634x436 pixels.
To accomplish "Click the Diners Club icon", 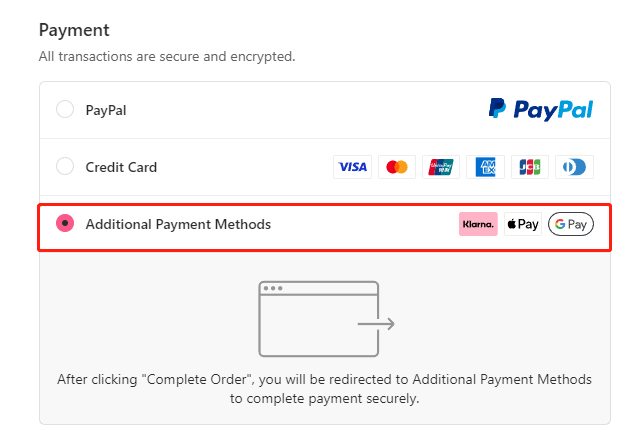I will coord(574,167).
